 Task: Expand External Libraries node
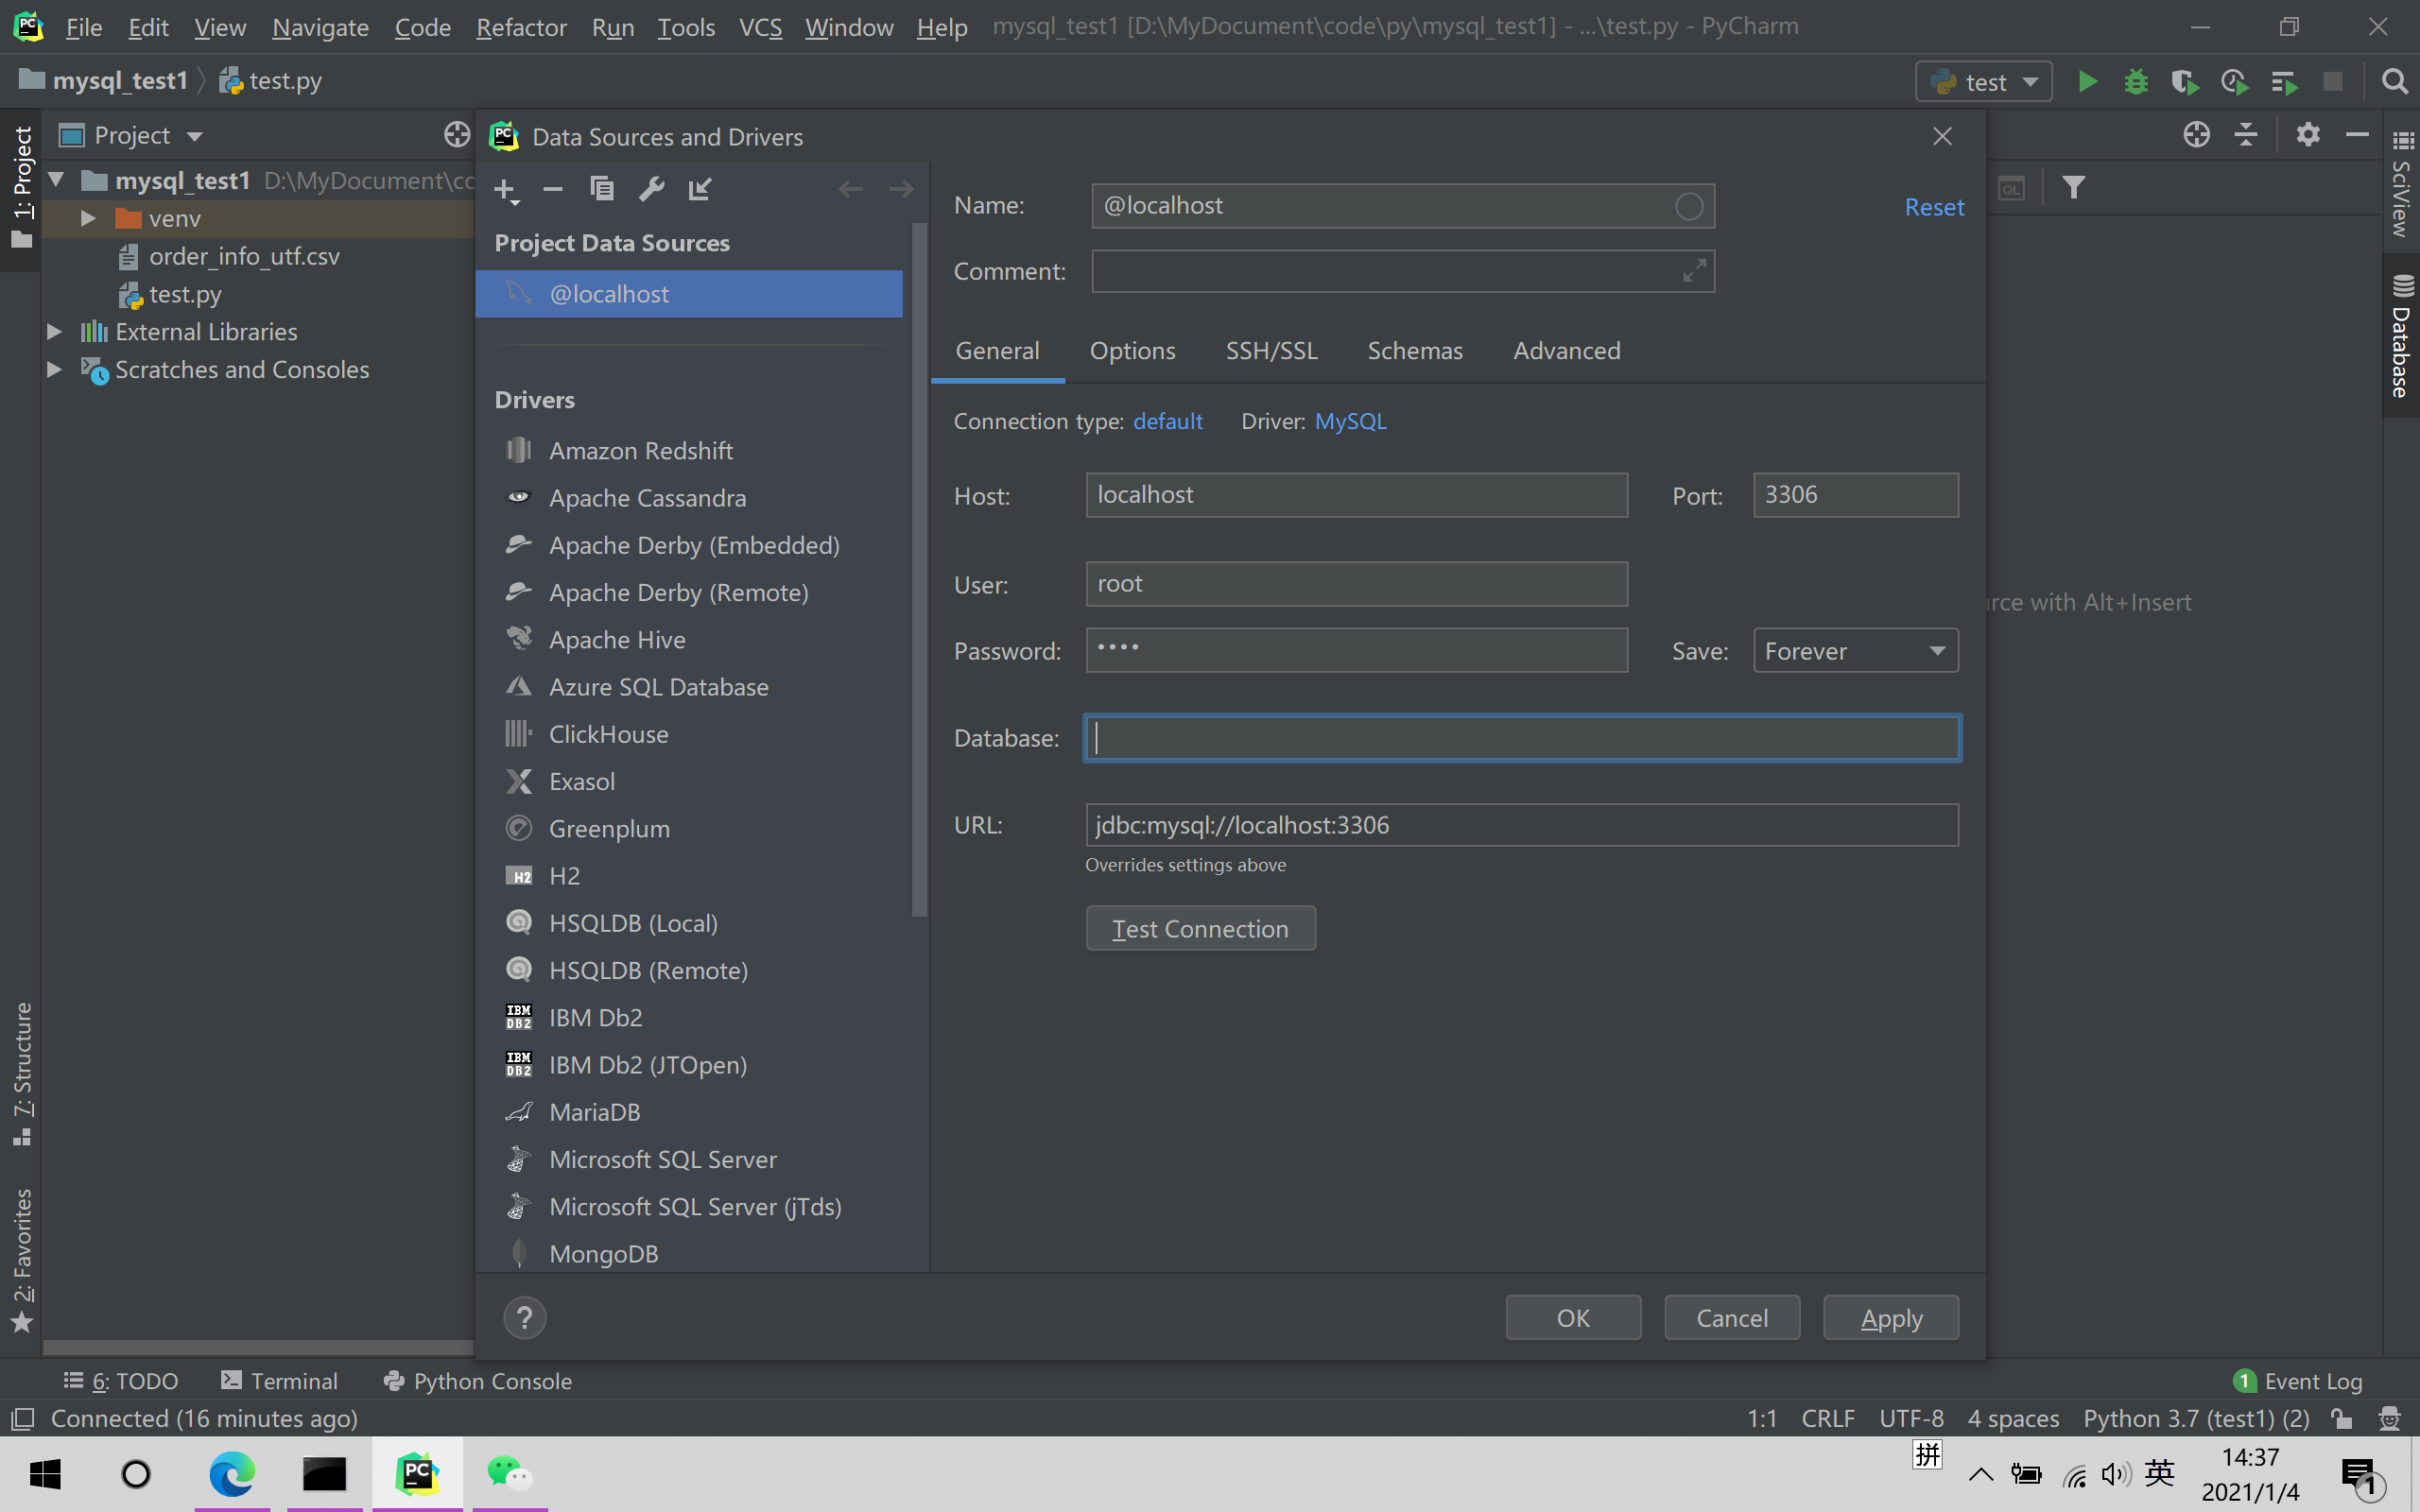(55, 331)
